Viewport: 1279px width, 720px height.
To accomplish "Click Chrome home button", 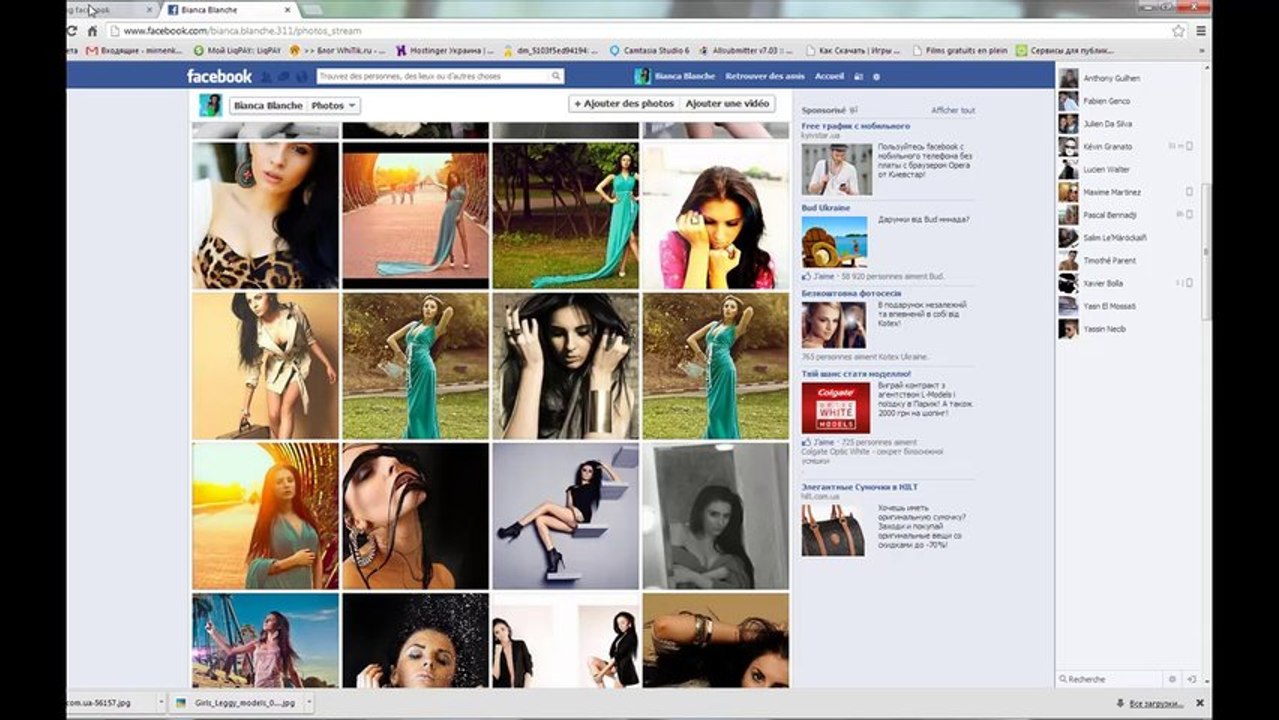I will coord(92,31).
